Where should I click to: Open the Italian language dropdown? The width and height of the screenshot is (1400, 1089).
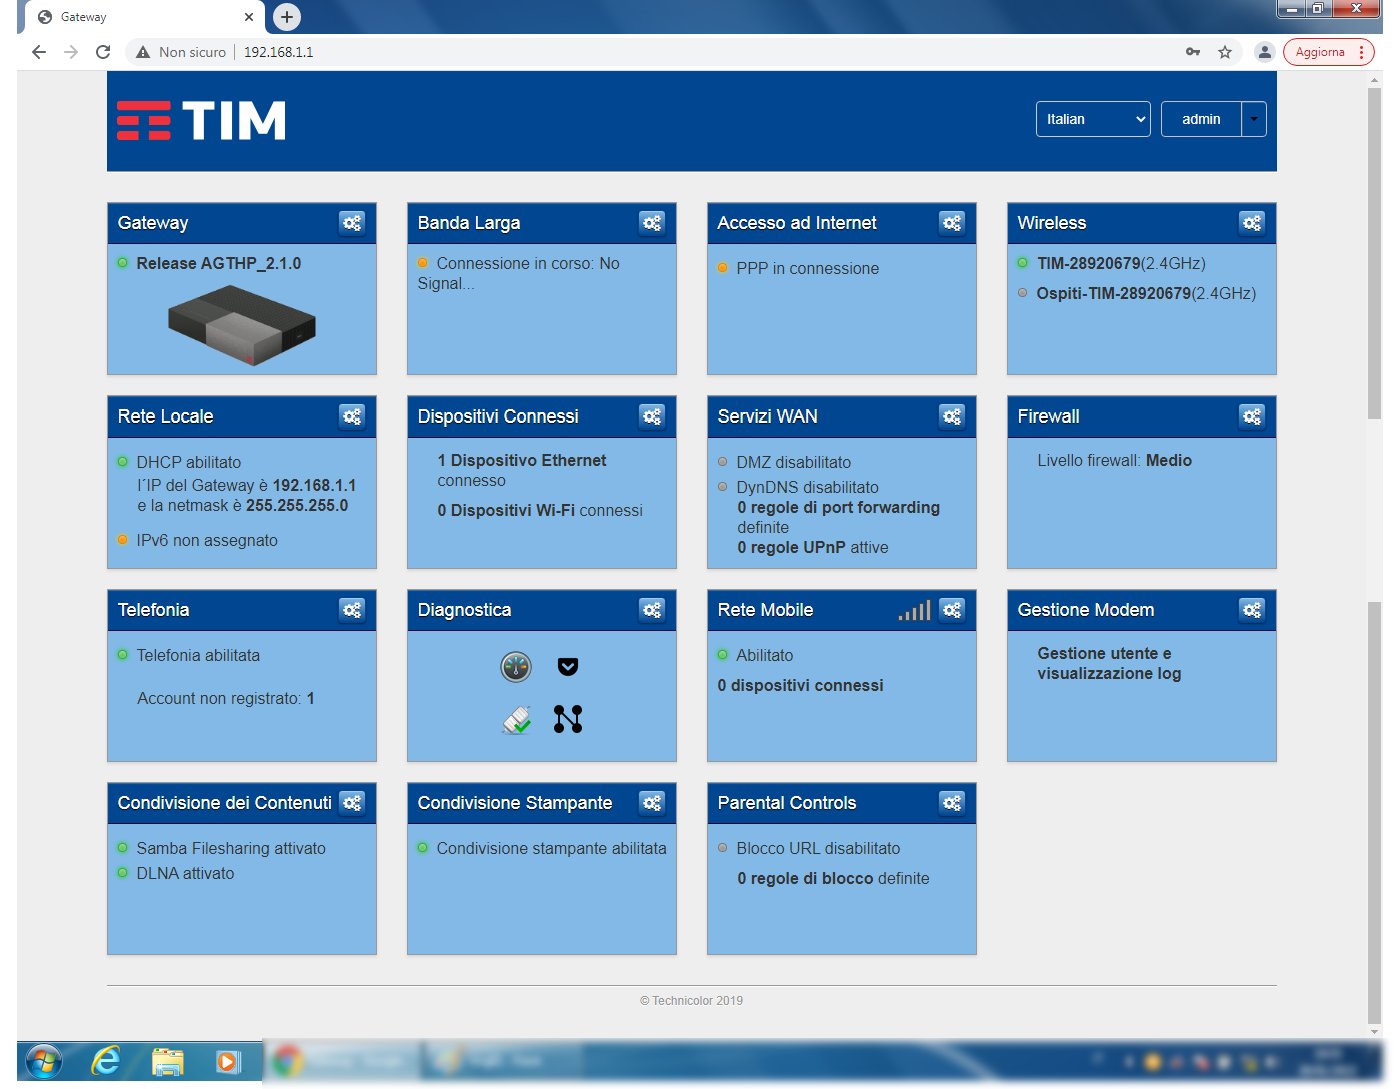pyautogui.click(x=1093, y=119)
